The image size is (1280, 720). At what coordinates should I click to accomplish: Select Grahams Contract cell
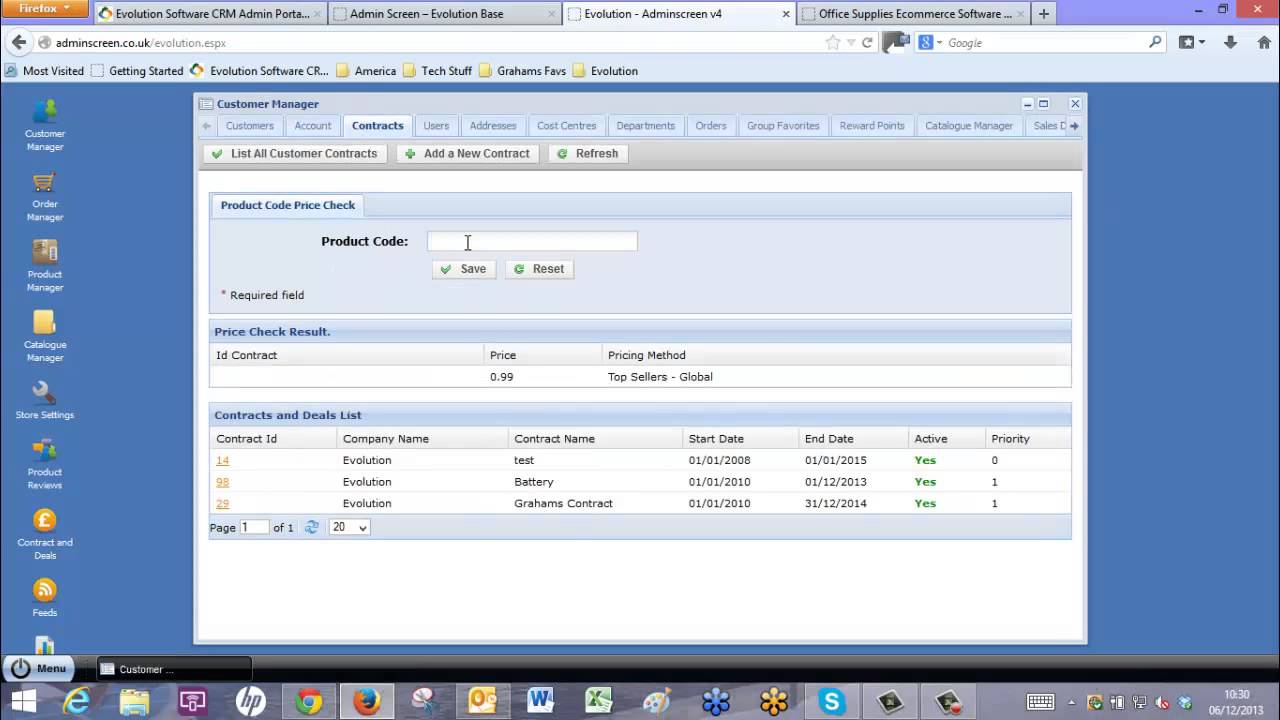pyautogui.click(x=563, y=503)
